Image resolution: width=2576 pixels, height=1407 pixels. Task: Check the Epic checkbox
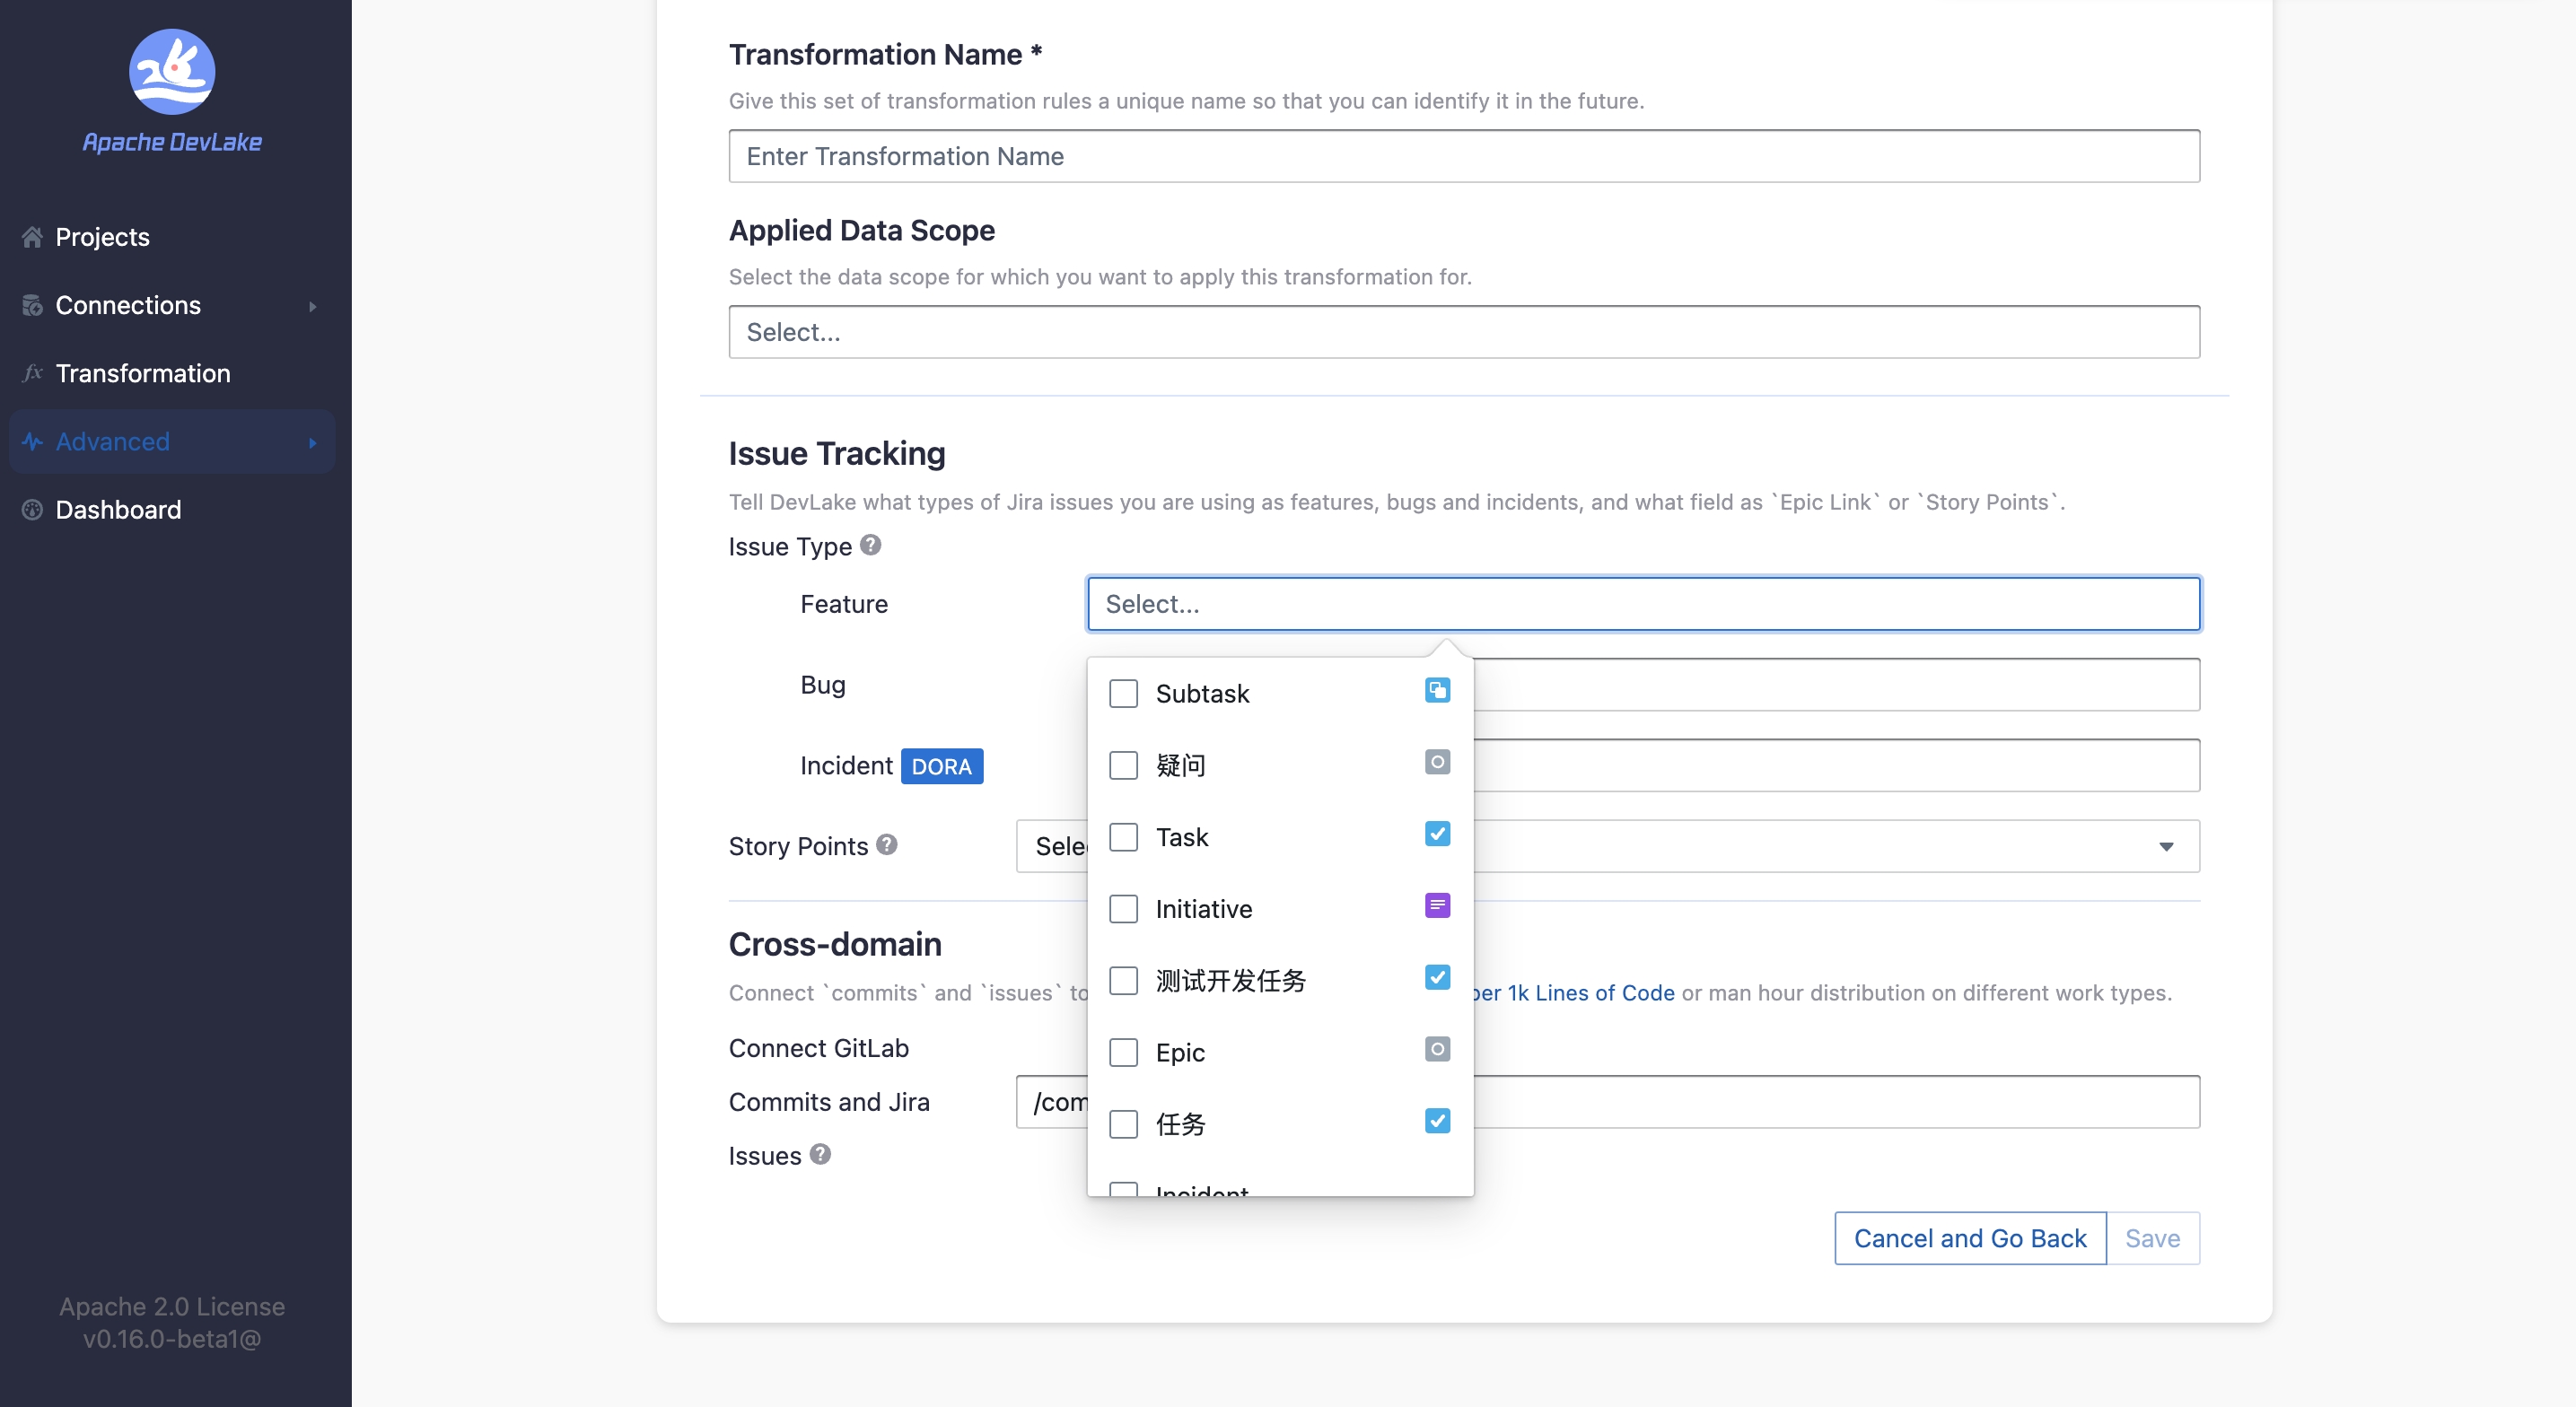[x=1124, y=1052]
